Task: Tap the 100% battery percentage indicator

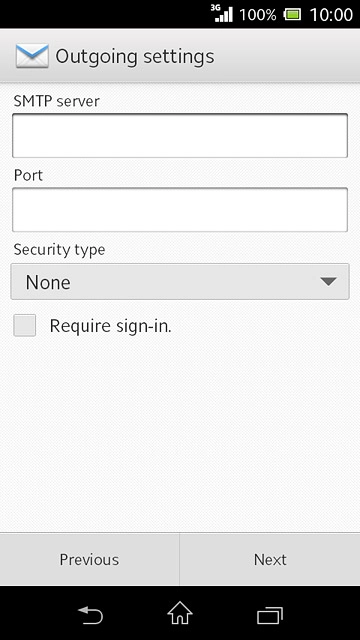Action: pyautogui.click(x=258, y=15)
